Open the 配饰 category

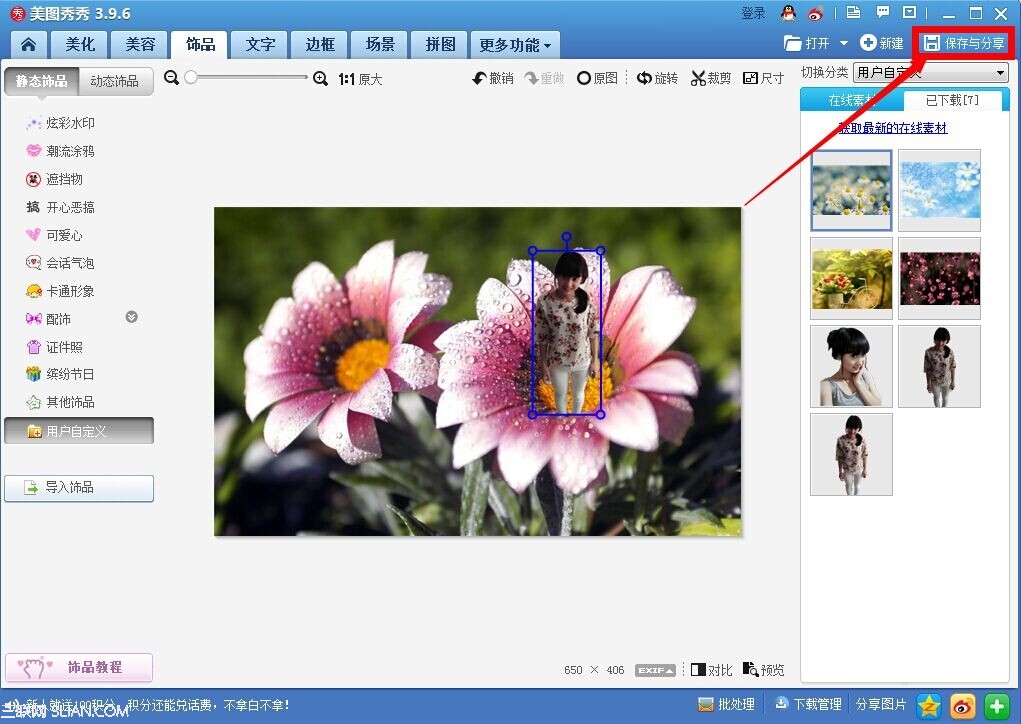pos(49,319)
